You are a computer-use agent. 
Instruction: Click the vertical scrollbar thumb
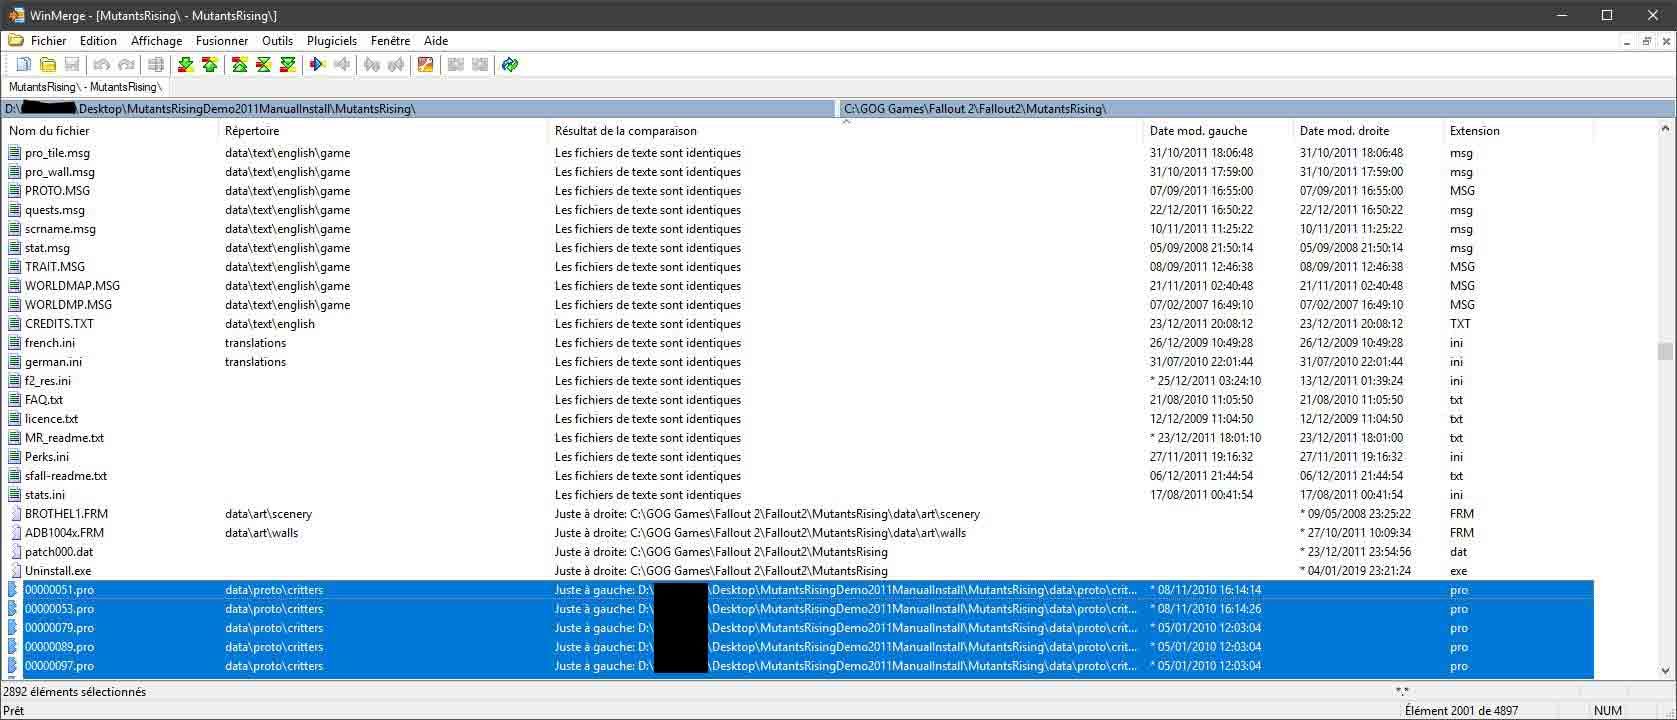(1665, 351)
